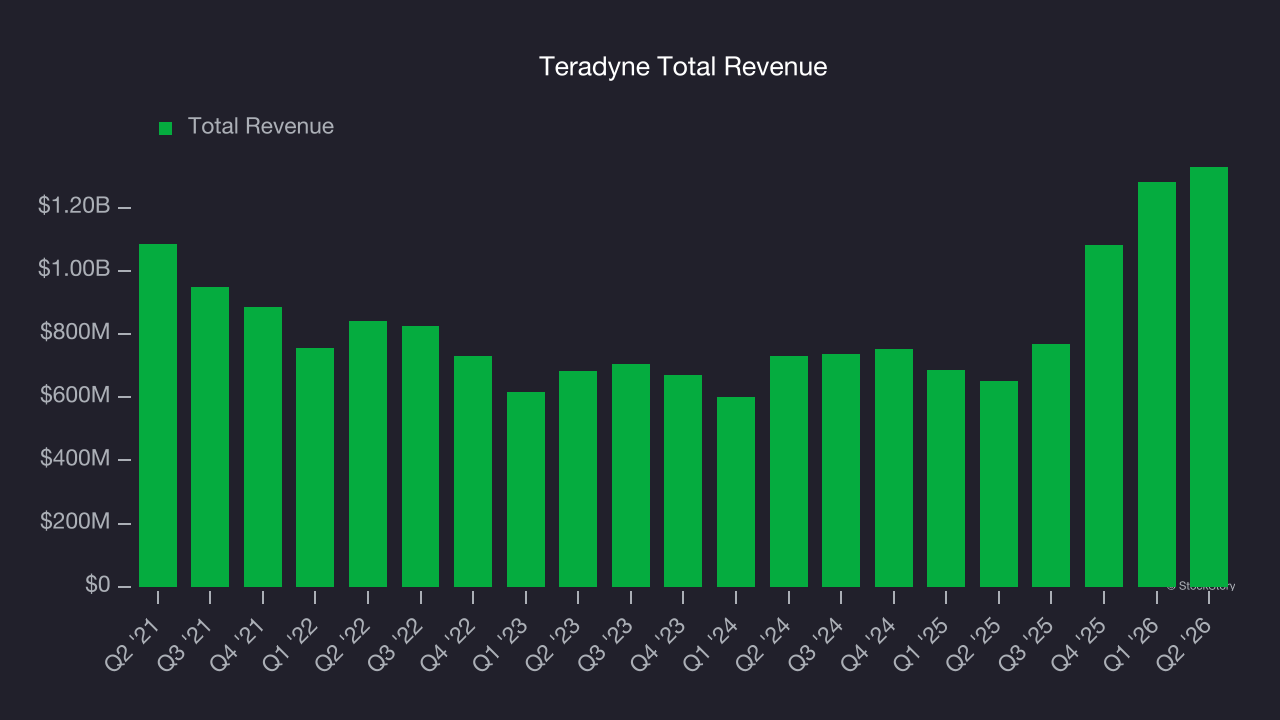Click the '$800M' y-axis label
This screenshot has height=720, width=1280.
[75, 332]
